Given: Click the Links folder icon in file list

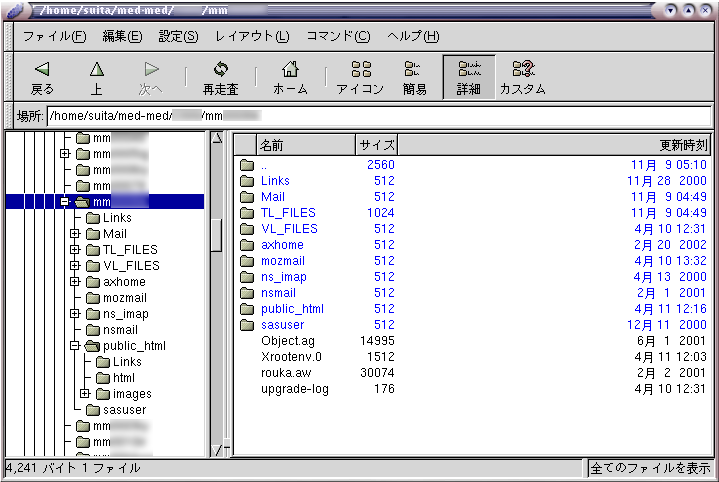Looking at the screenshot, I should pos(247,181).
